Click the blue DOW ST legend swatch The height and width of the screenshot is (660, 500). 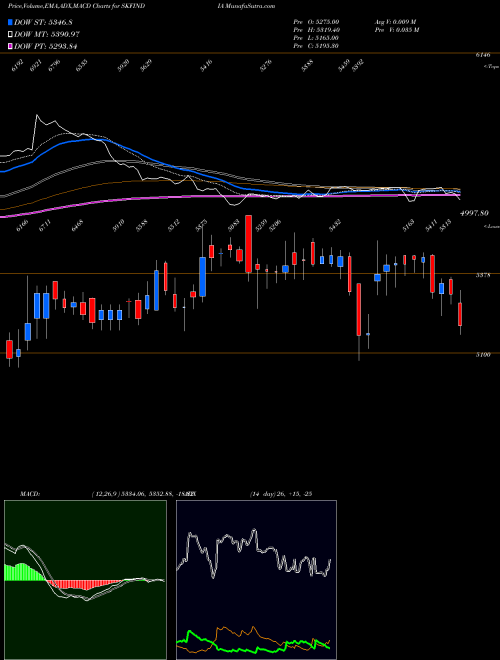pos(10,22)
